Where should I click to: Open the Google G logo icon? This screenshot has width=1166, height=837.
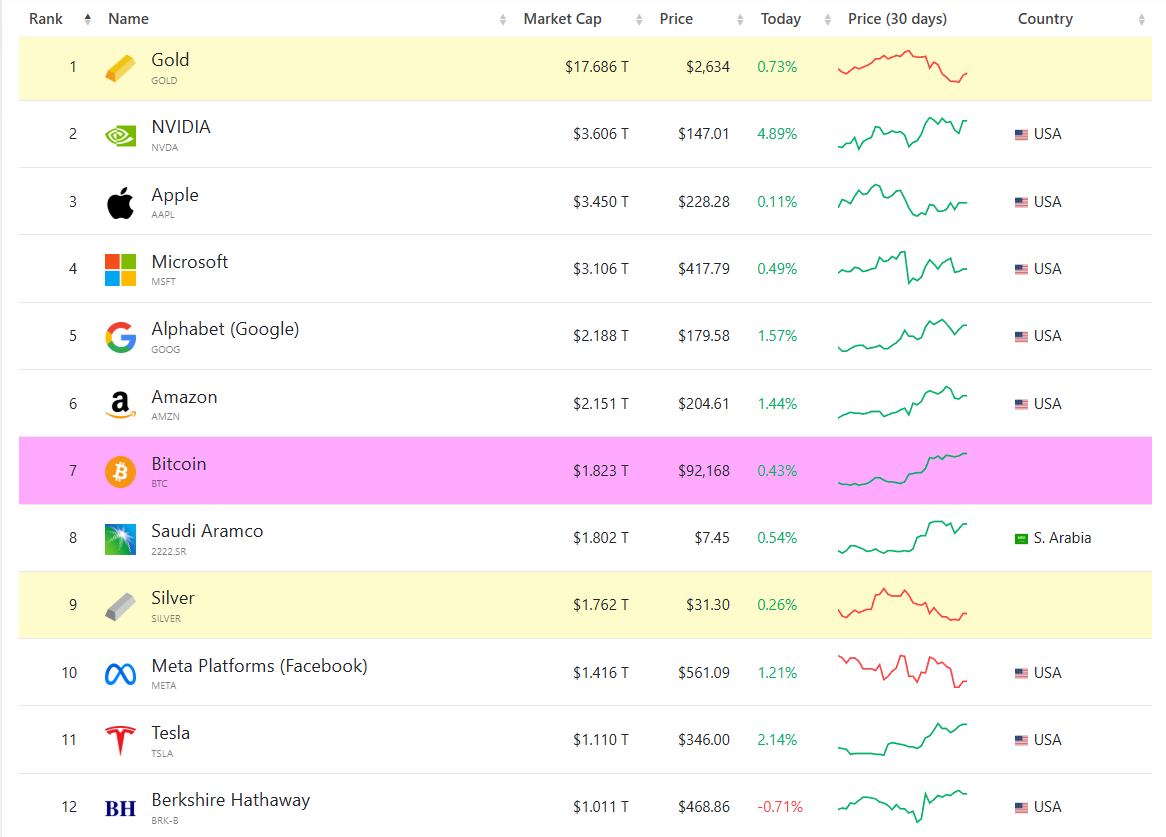120,337
